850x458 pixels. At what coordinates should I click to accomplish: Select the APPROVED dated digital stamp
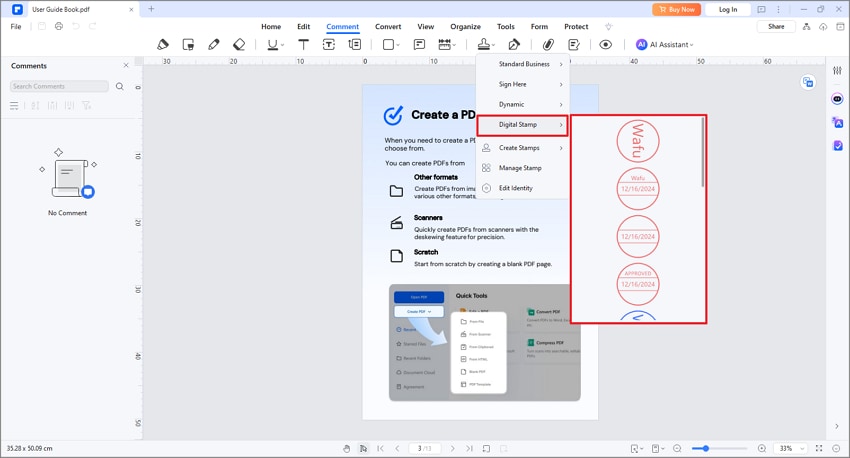tap(638, 284)
